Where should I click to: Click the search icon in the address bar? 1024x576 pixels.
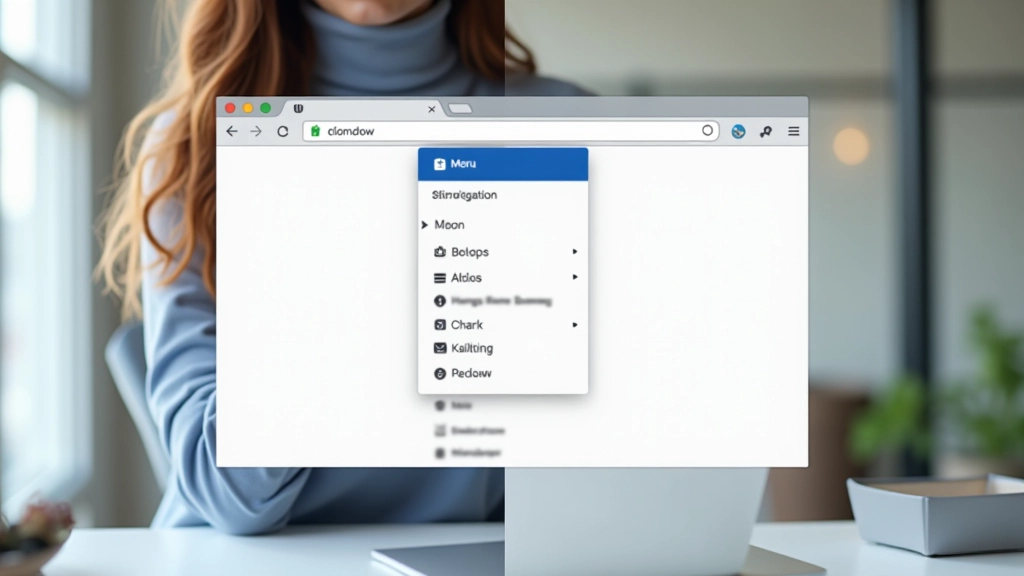pyautogui.click(x=708, y=130)
